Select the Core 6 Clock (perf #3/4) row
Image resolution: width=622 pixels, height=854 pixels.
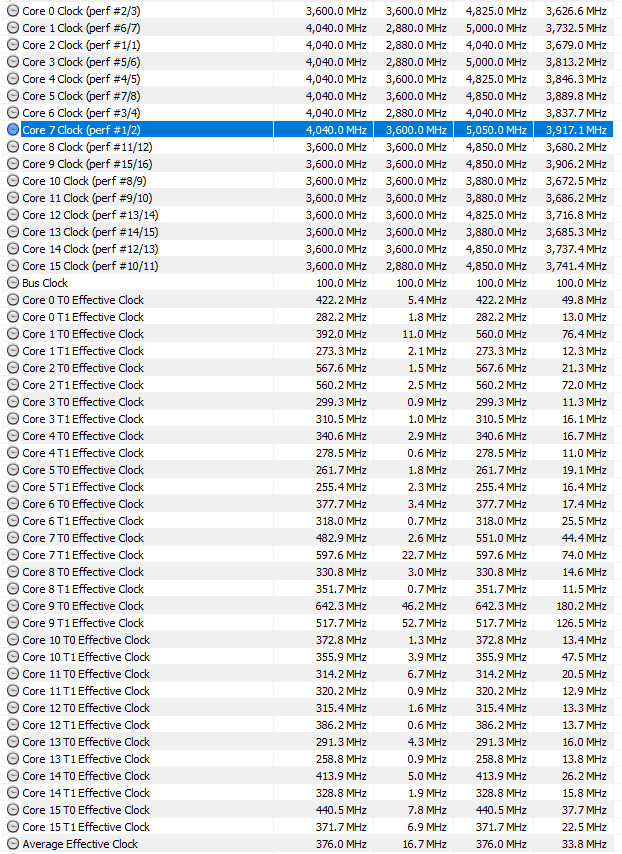point(307,113)
